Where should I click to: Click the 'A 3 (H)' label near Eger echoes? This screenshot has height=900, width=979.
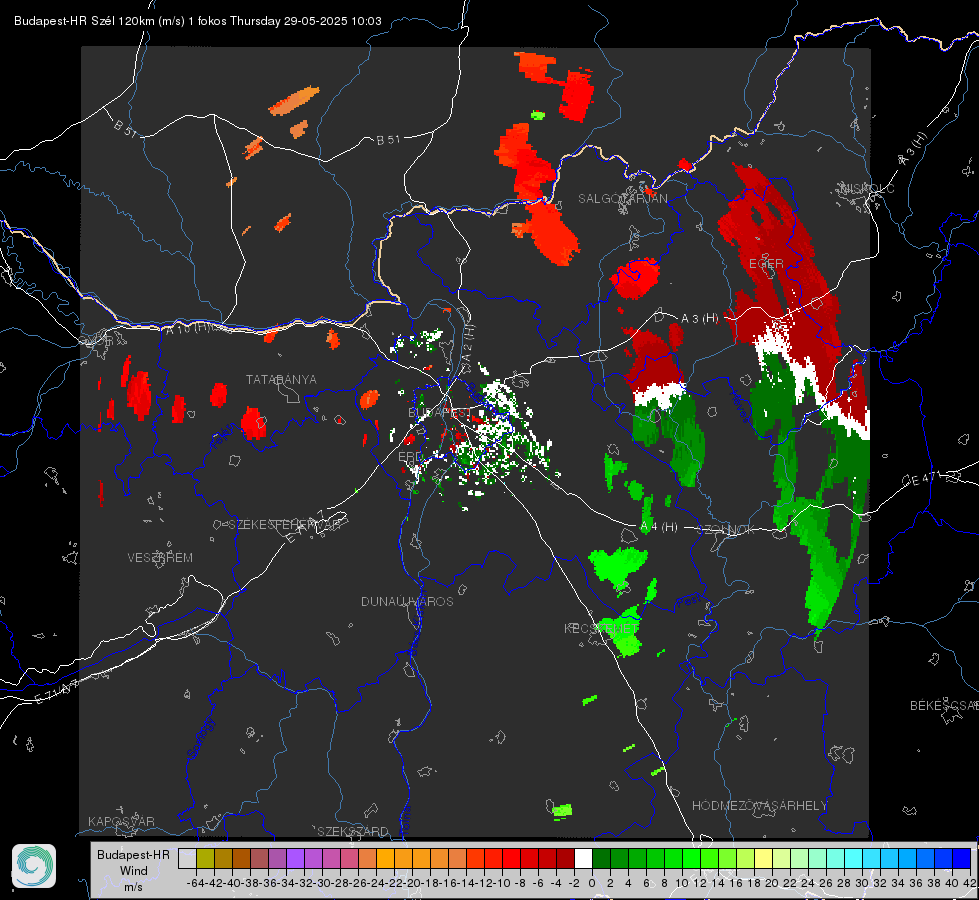(x=699, y=319)
